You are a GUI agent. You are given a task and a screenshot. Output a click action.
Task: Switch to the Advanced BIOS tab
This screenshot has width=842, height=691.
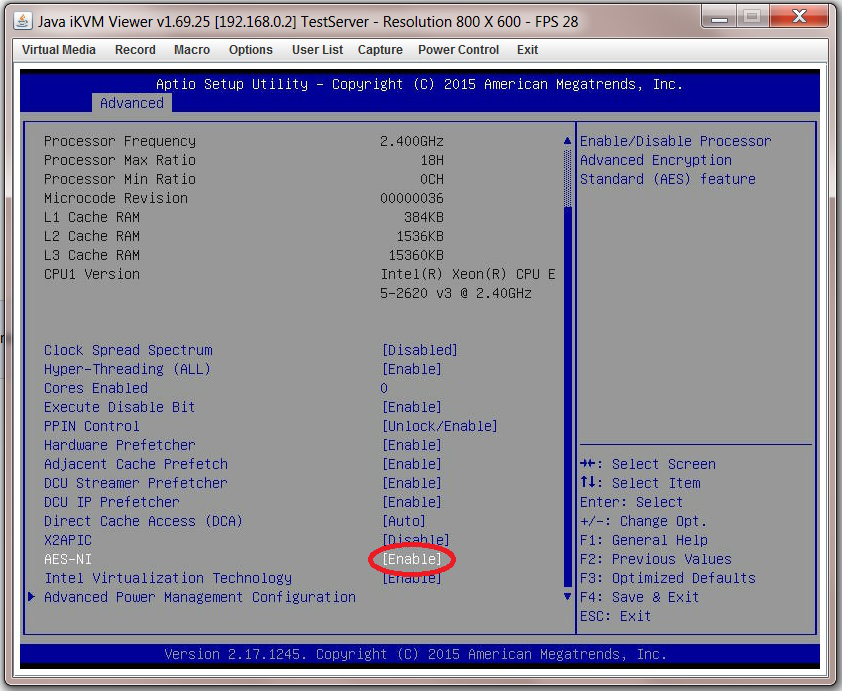tap(131, 102)
